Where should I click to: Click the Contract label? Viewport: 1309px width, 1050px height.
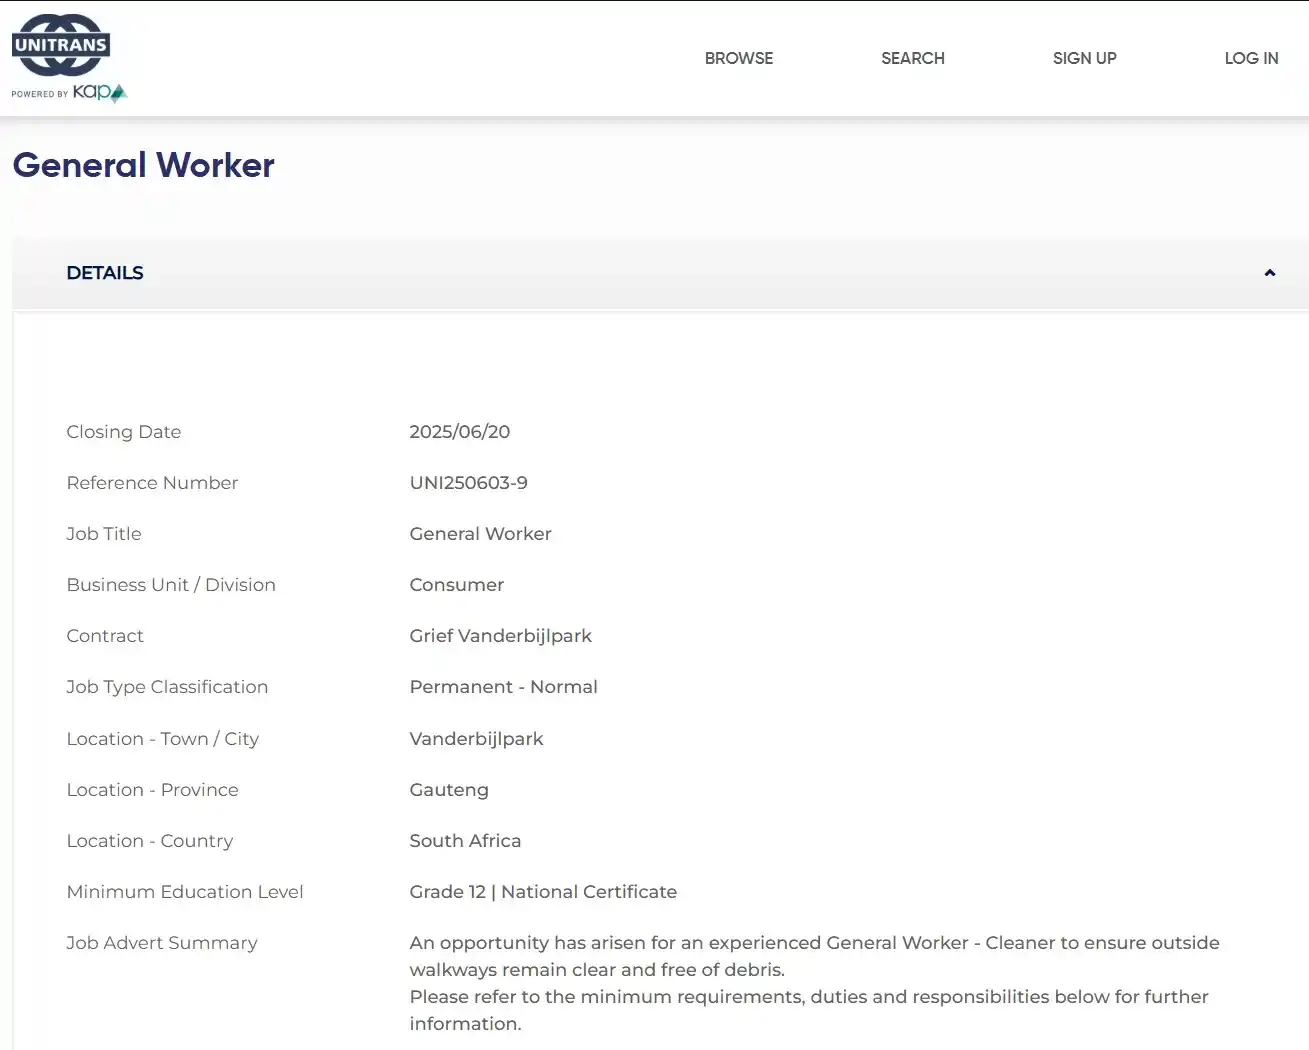click(x=105, y=636)
